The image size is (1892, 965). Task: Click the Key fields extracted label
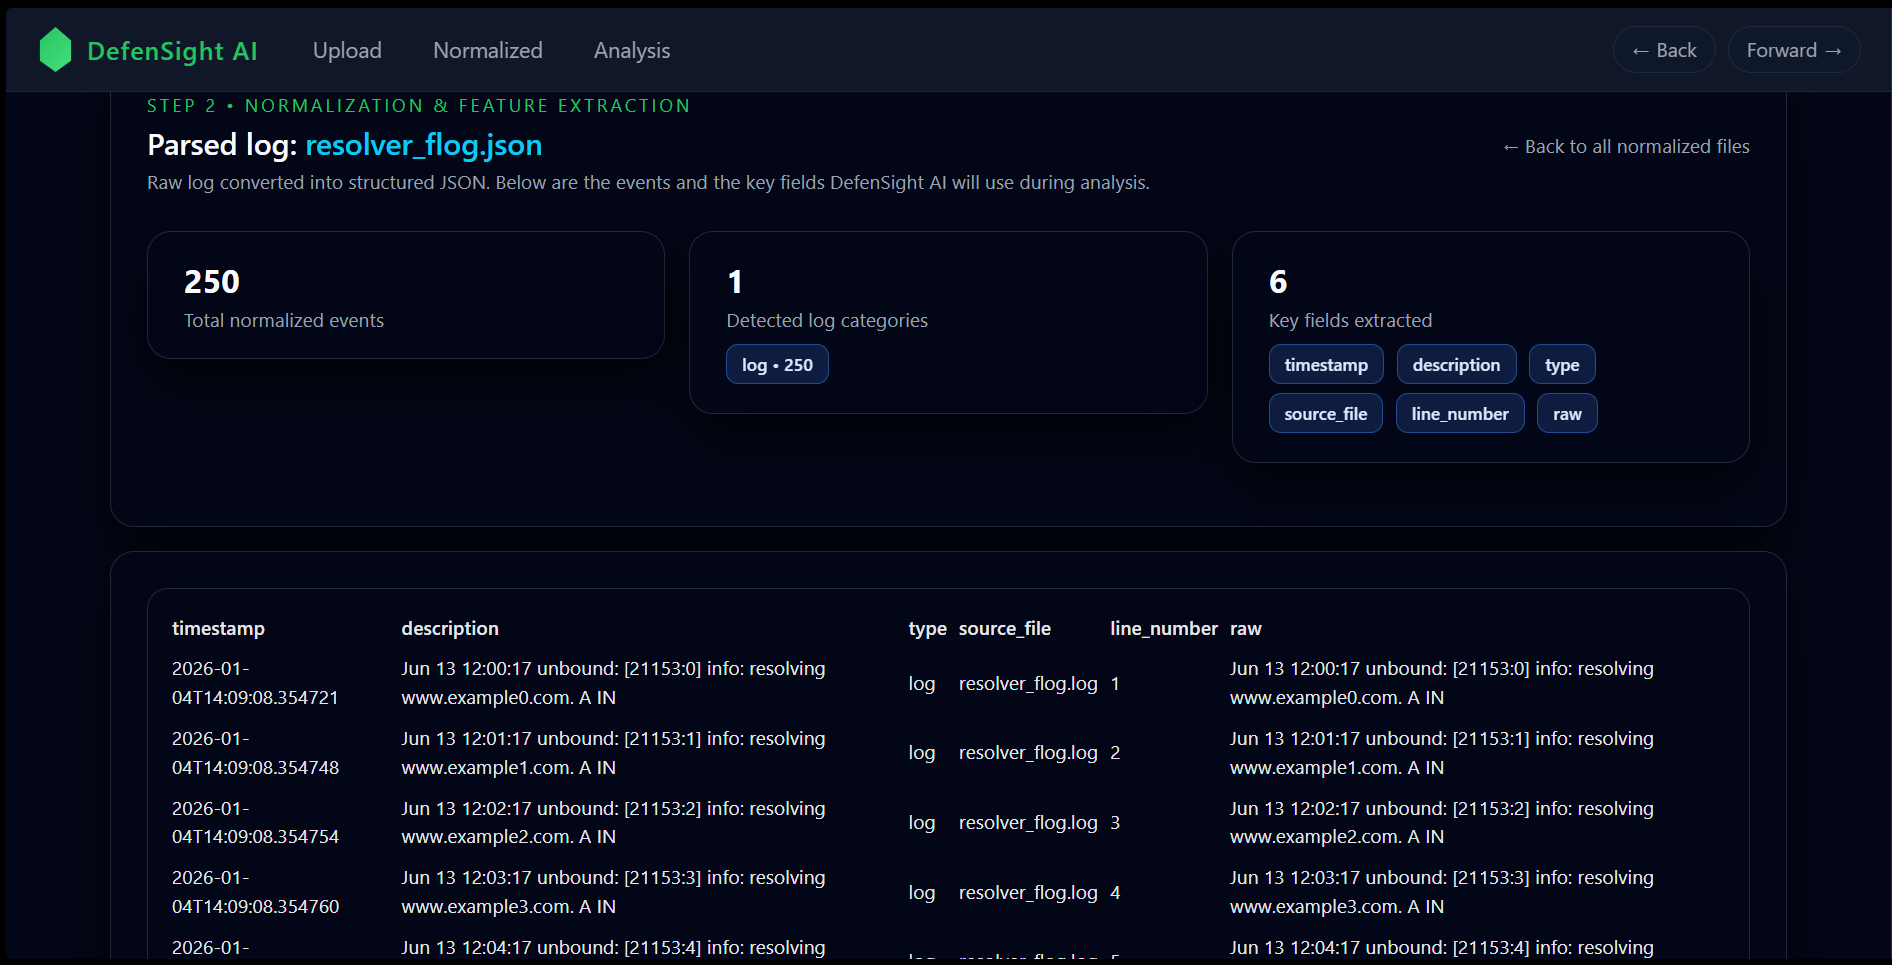coord(1350,321)
